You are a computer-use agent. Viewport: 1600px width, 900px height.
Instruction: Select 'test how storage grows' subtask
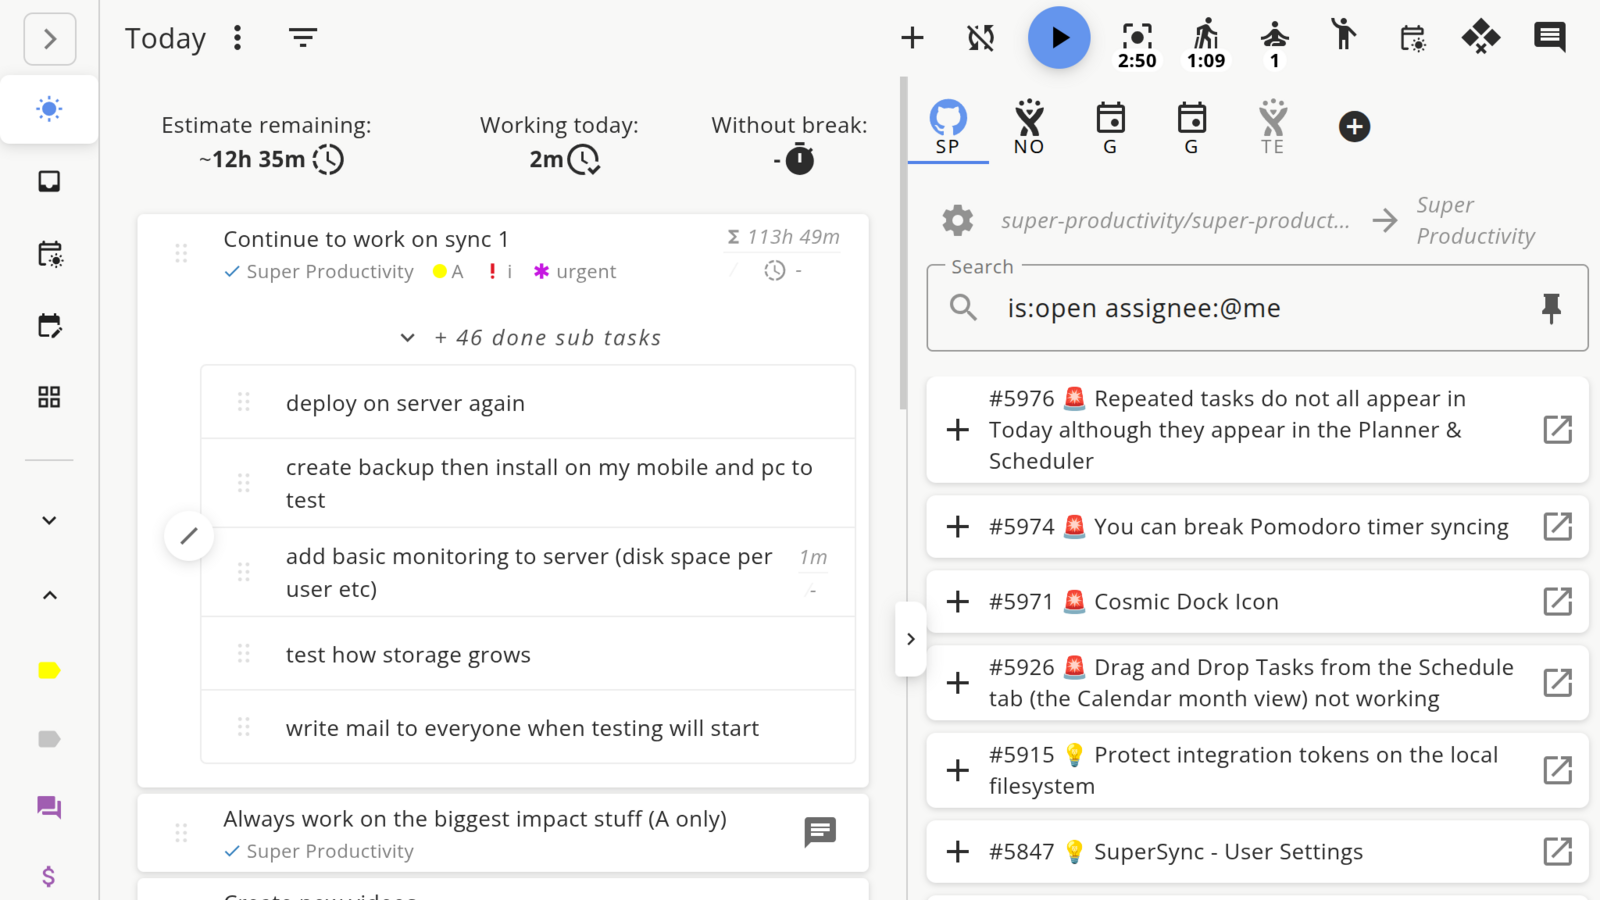pyautogui.click(x=528, y=655)
